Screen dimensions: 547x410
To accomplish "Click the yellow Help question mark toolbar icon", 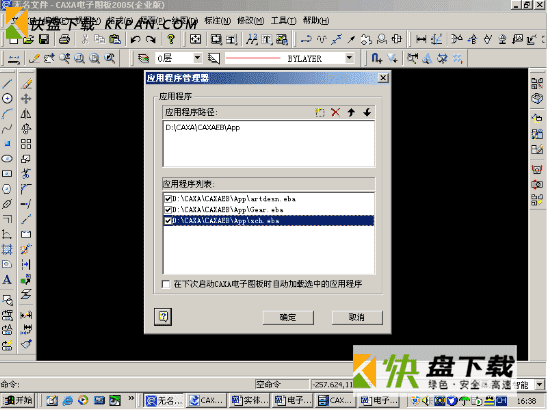I will tap(171, 39).
